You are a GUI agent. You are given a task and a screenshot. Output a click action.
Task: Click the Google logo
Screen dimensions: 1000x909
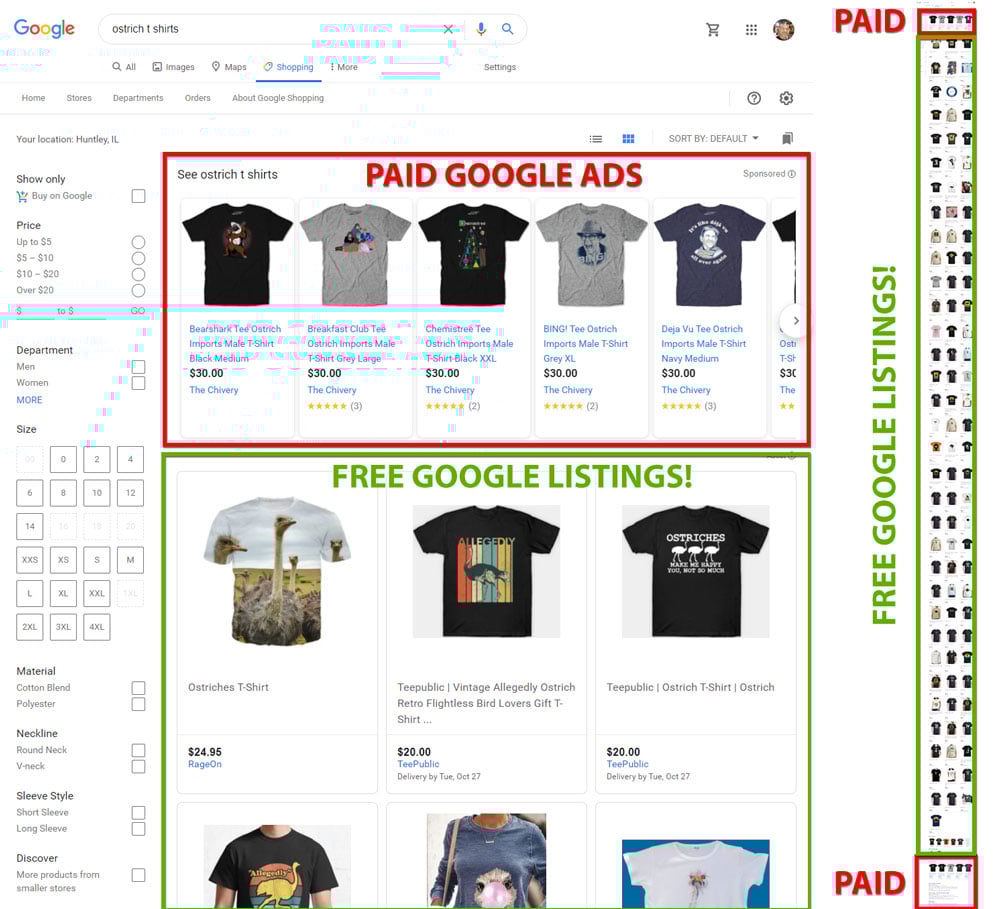(44, 28)
